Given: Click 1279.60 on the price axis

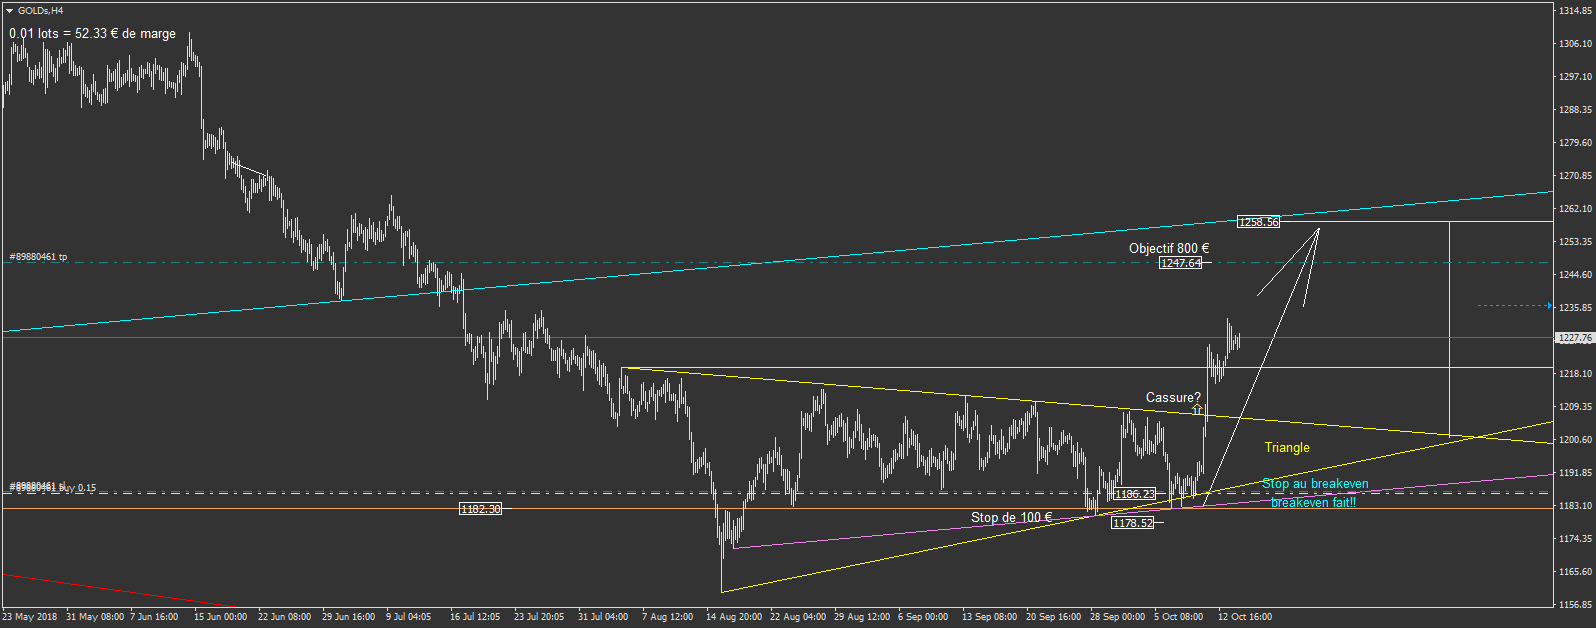Looking at the screenshot, I should coord(1575,143).
